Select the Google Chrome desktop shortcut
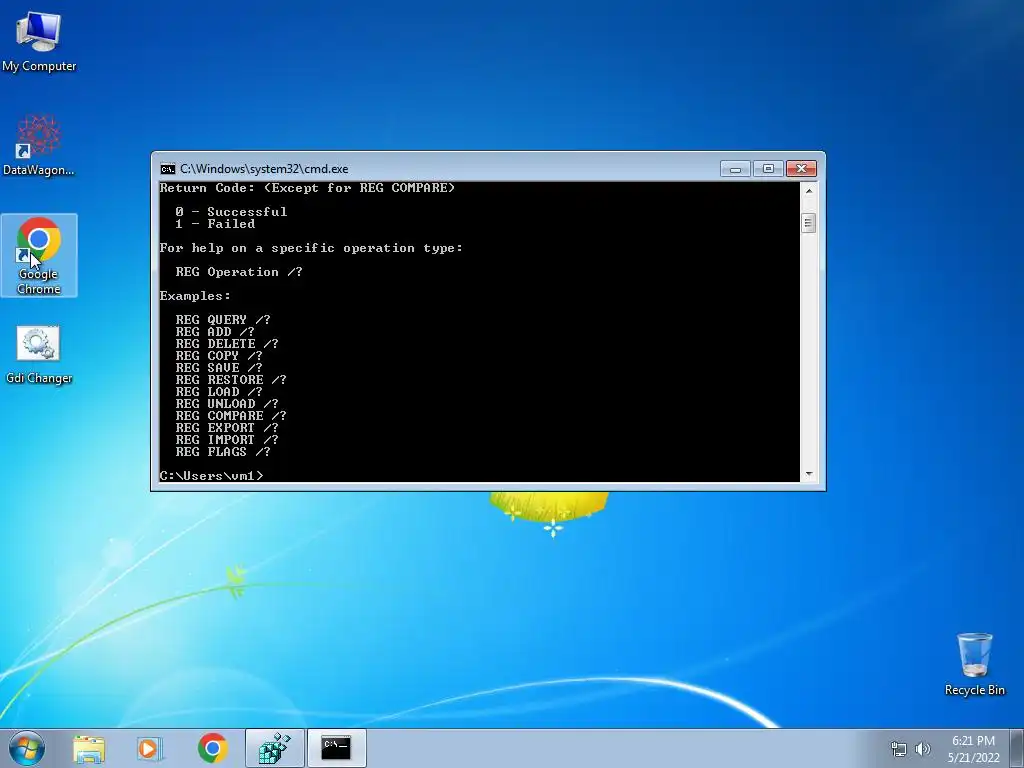Screen dimensions: 1024x768 click(39, 255)
